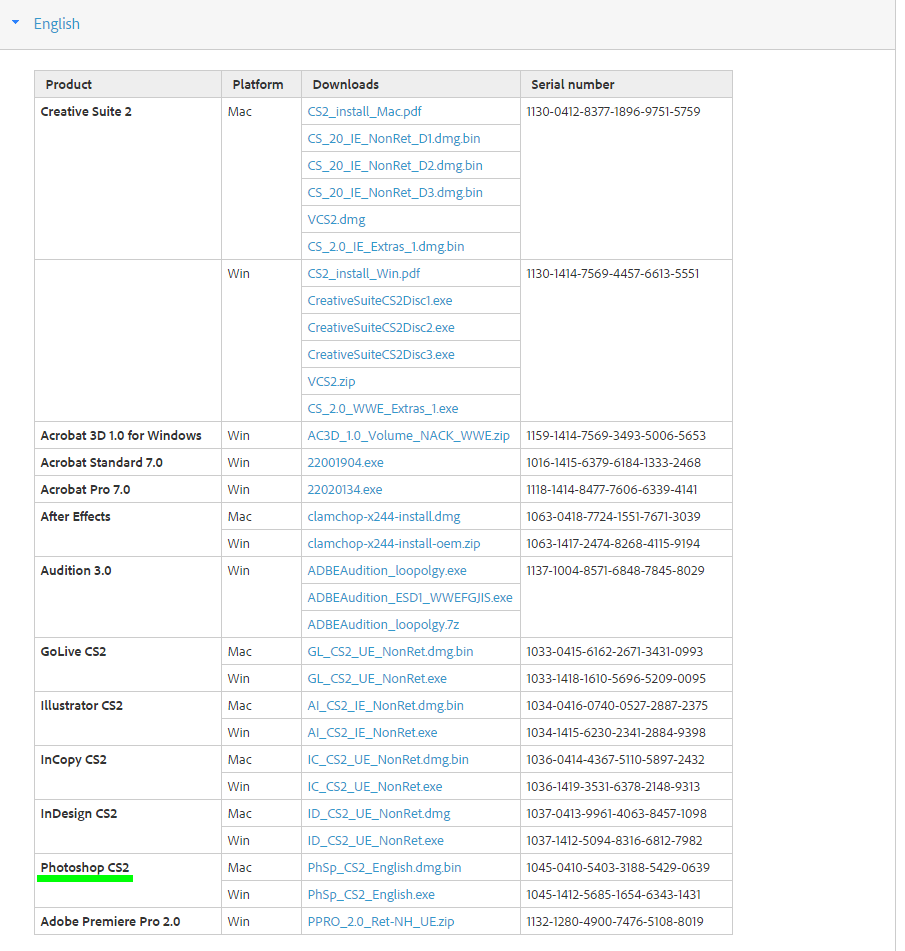This screenshot has height=951, width=905.
Task: Click serial 1037-1412-5094-8316-6812-7982
Action: [614, 841]
